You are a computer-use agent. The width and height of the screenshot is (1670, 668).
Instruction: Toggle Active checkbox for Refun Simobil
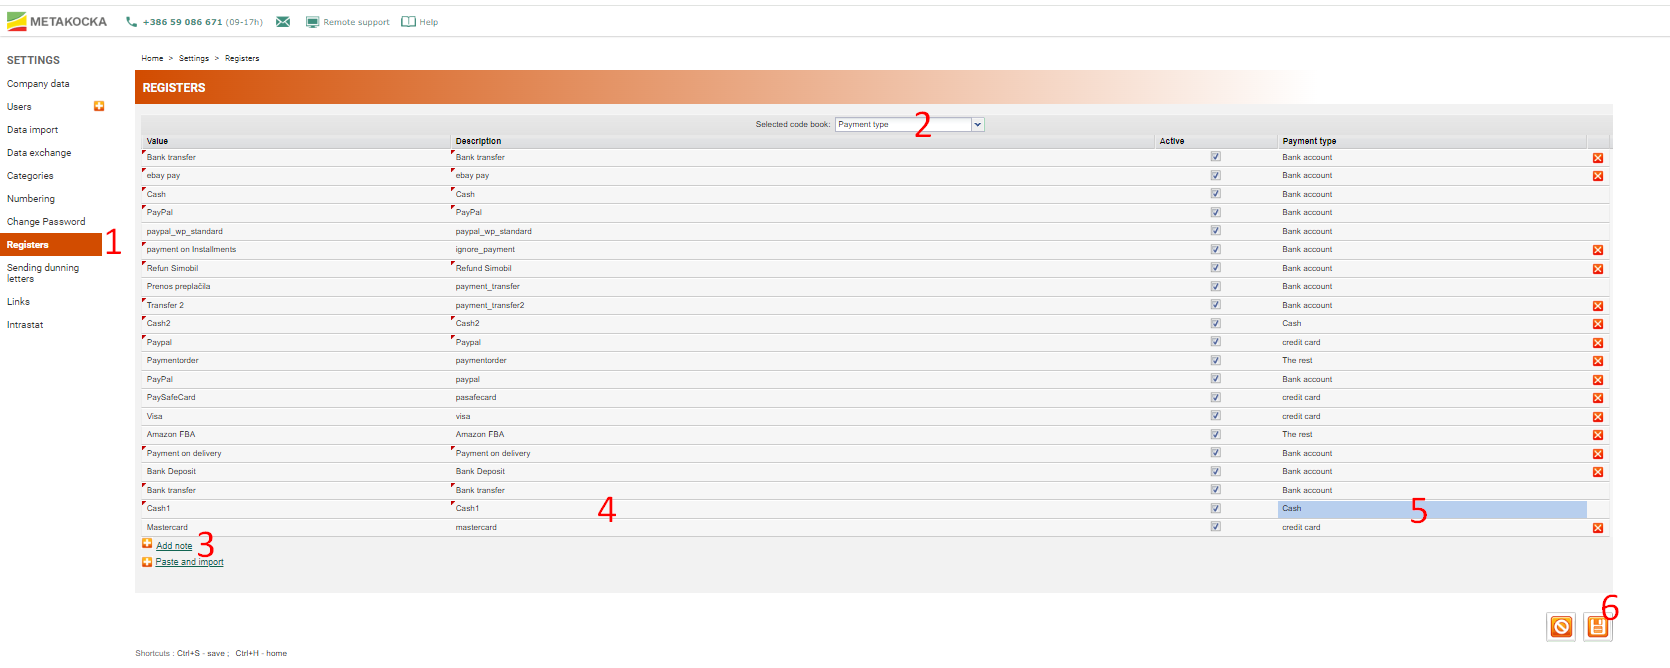point(1215,268)
